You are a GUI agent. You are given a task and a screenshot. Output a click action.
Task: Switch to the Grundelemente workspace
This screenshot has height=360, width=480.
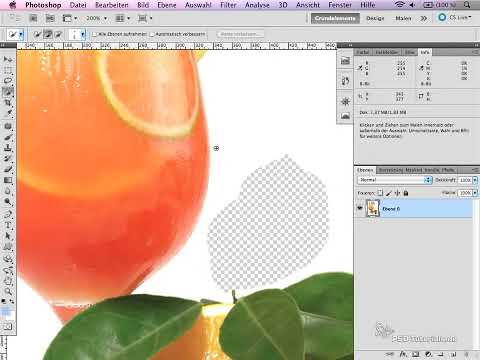(x=335, y=18)
